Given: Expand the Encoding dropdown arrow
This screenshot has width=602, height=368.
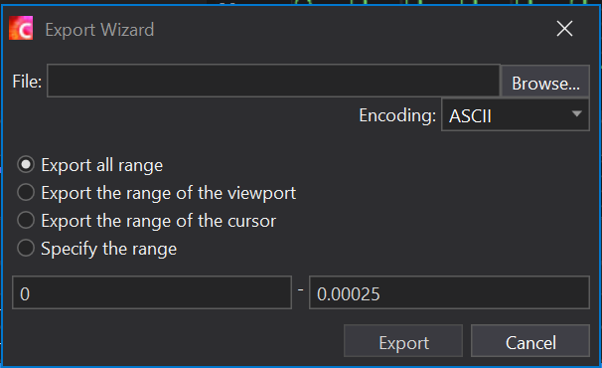Looking at the screenshot, I should [576, 114].
